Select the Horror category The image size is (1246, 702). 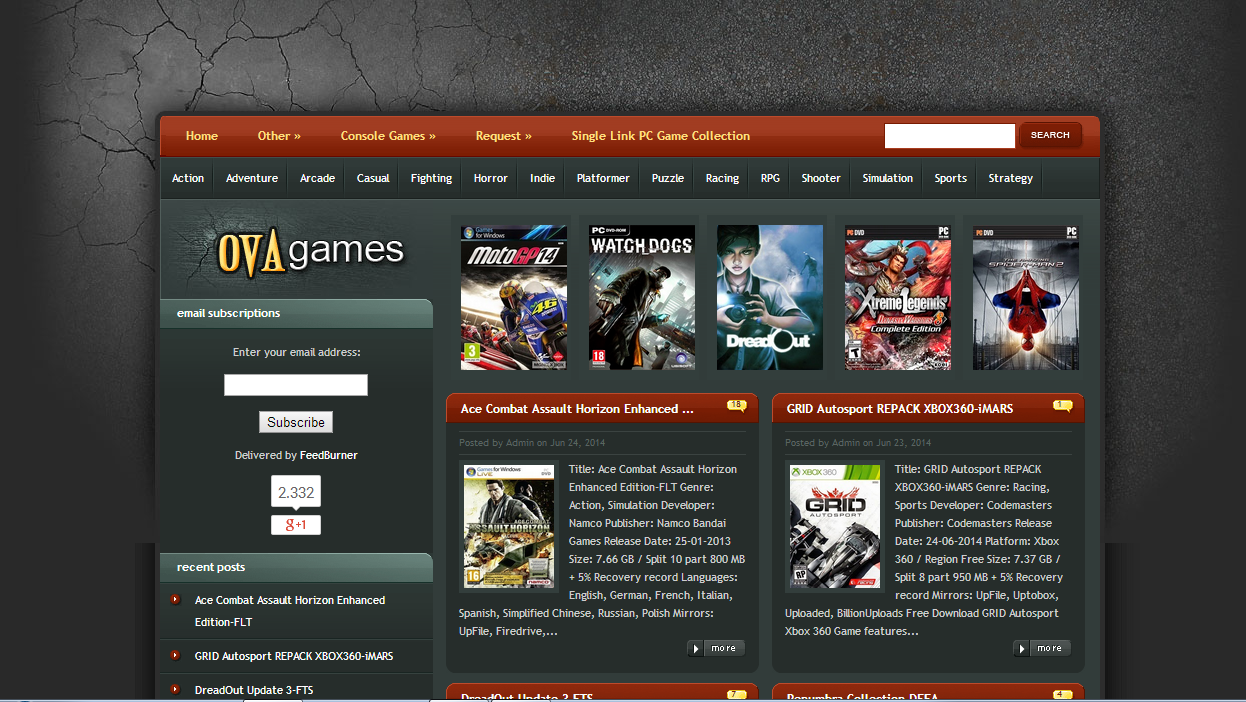pos(491,178)
